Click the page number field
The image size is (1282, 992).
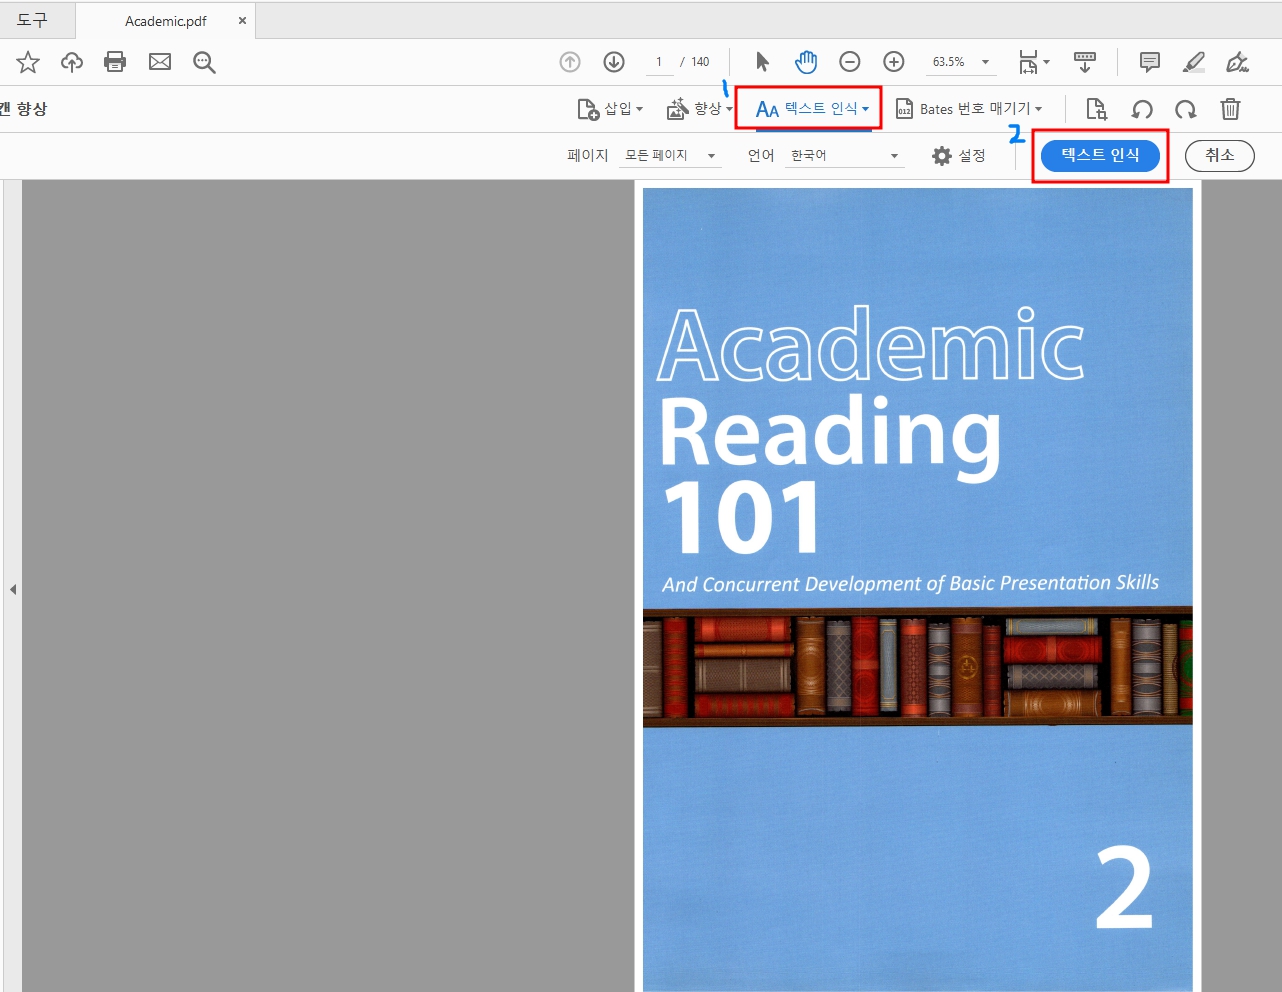(659, 62)
